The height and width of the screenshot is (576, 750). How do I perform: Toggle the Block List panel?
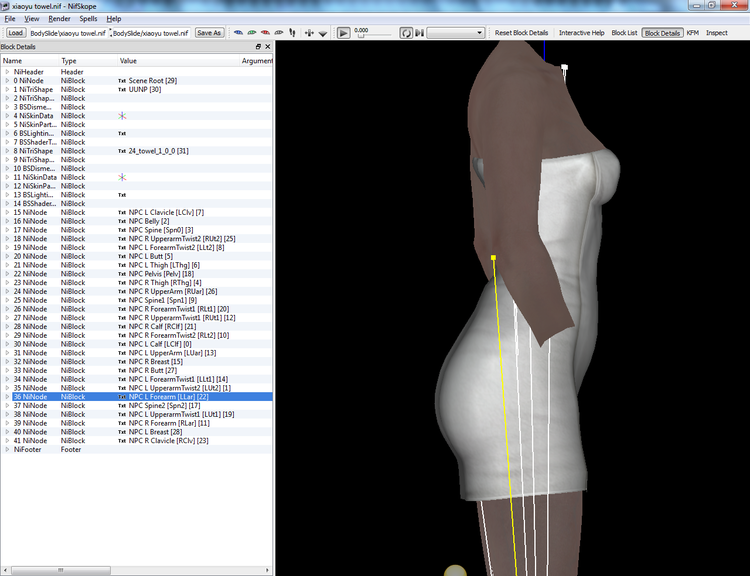[624, 33]
